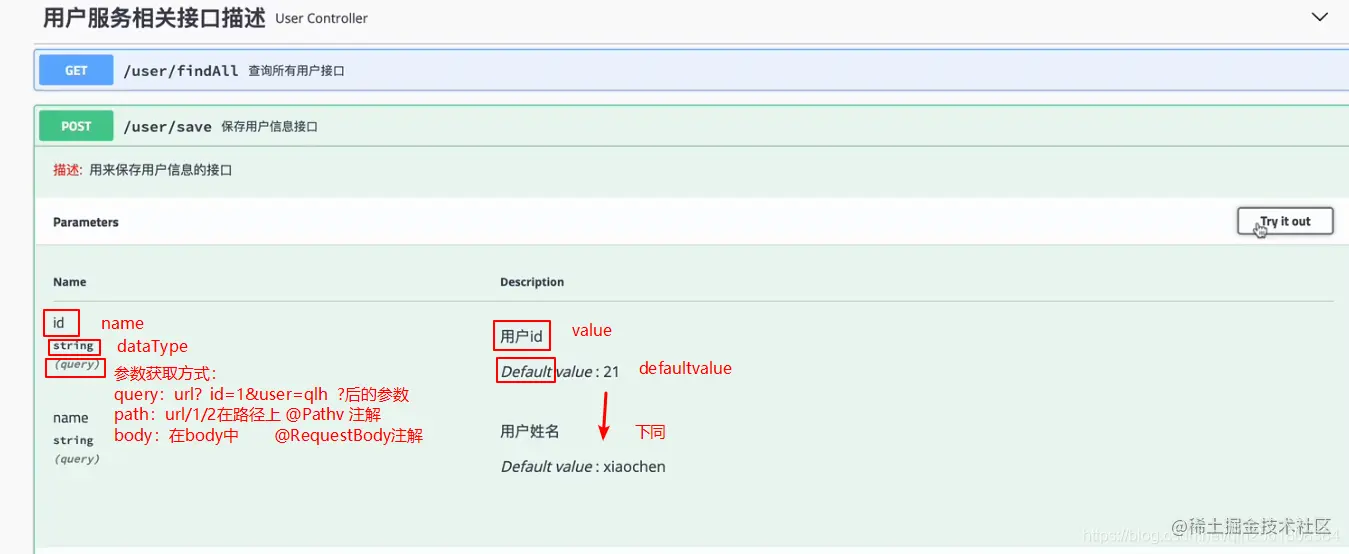This screenshot has width=1349, height=554.
Task: Click the 查询所有用户接口 summary text
Action: 297,71
